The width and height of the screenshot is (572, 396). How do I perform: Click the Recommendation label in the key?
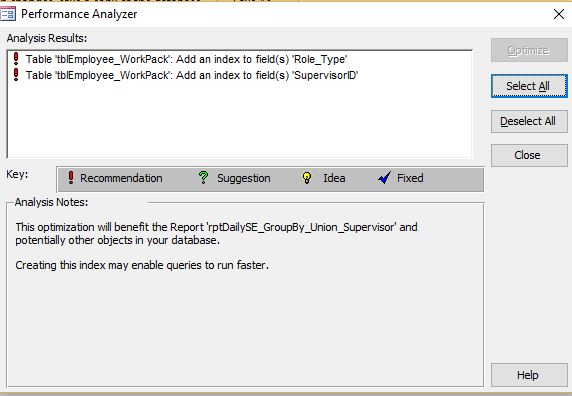(121, 178)
